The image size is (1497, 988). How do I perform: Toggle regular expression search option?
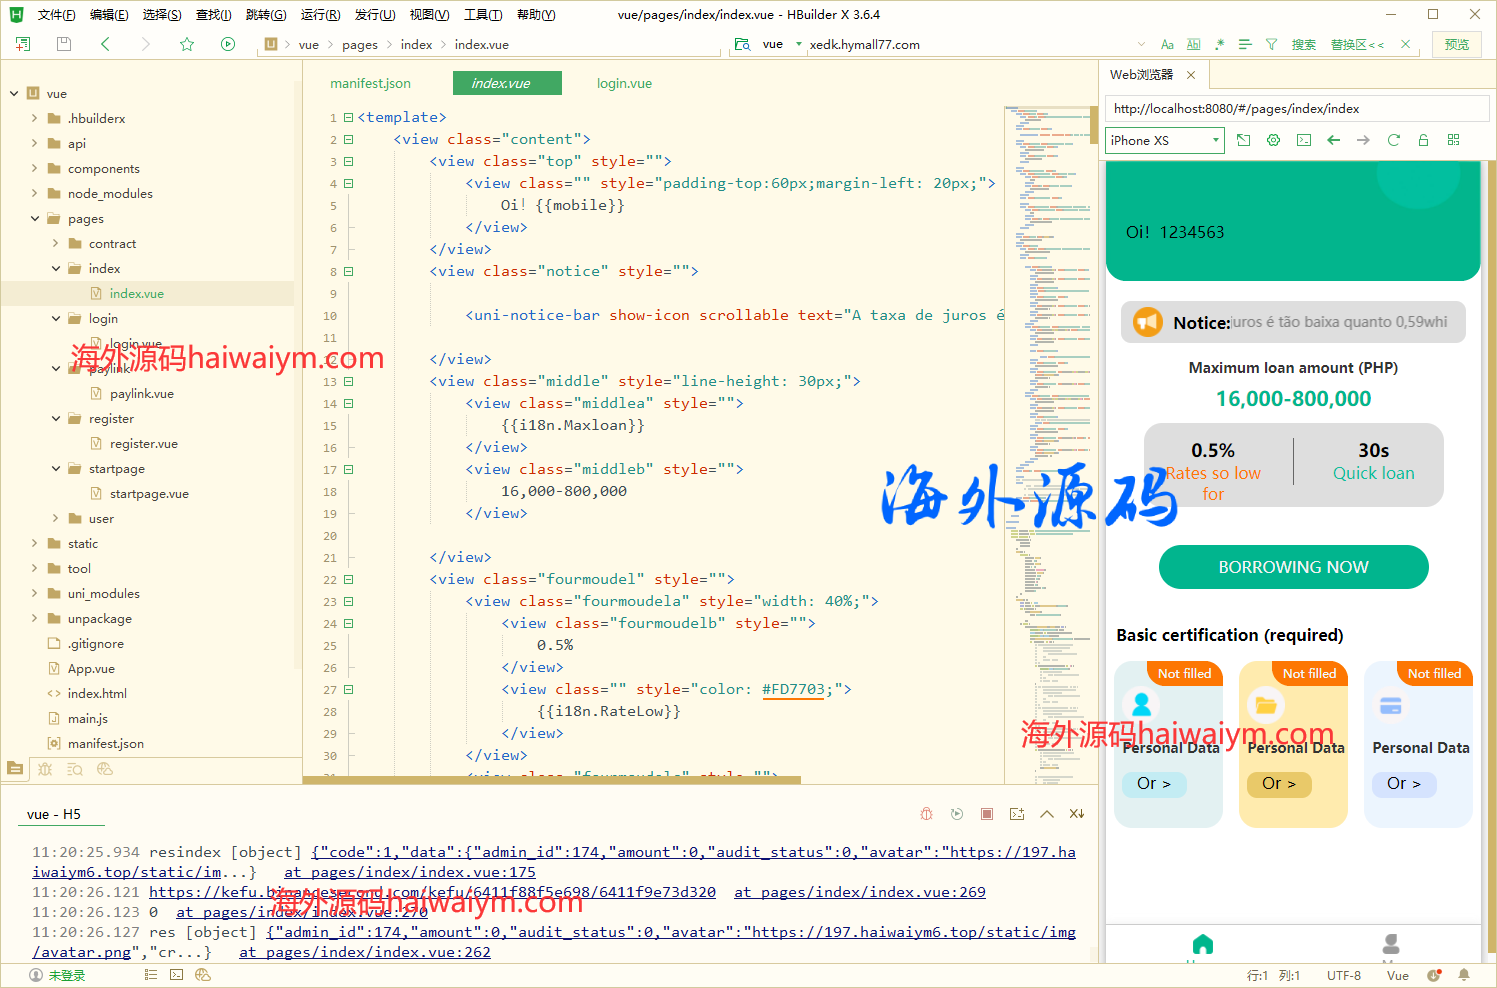click(1219, 45)
